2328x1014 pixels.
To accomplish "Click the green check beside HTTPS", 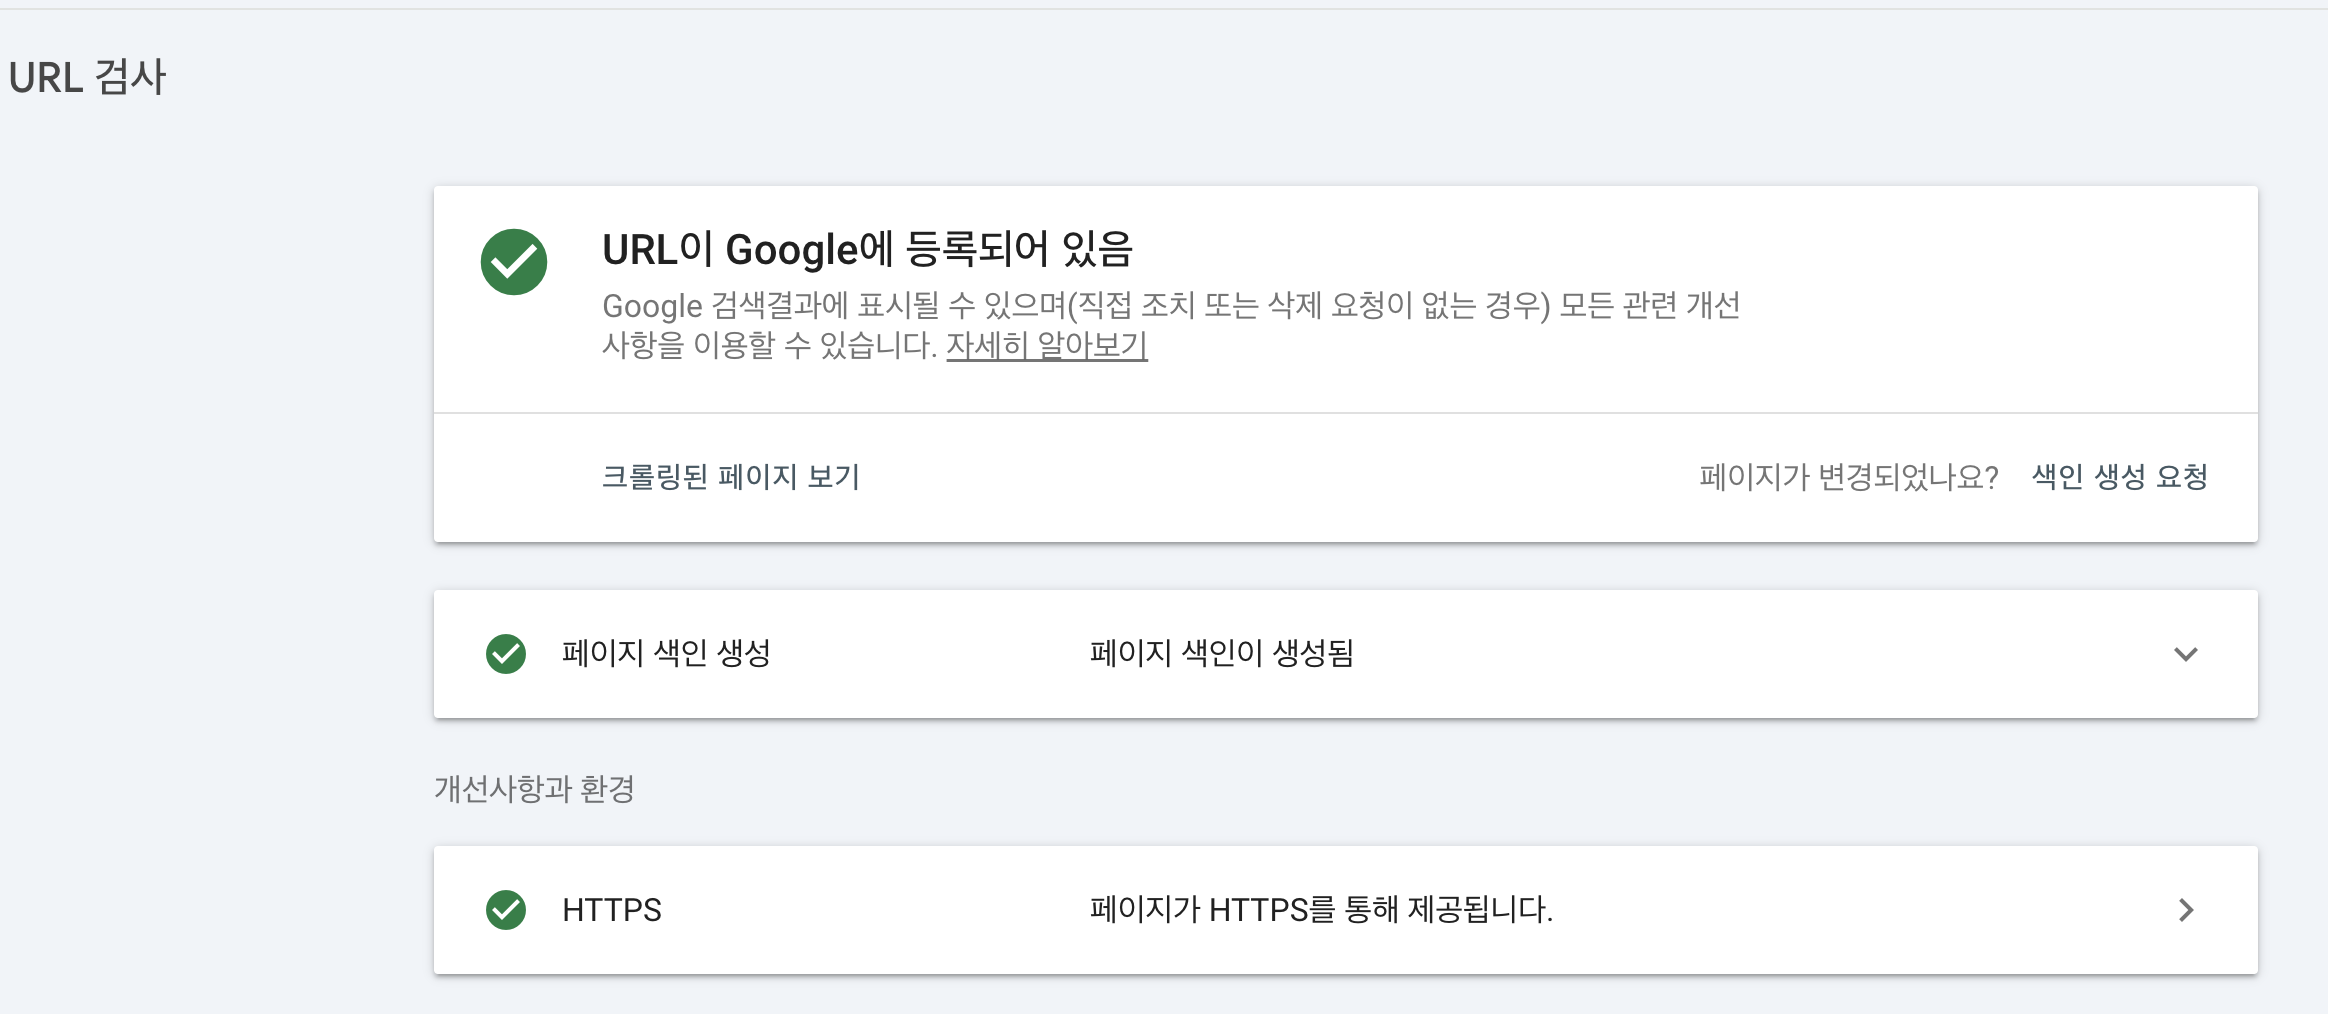I will tap(506, 910).
